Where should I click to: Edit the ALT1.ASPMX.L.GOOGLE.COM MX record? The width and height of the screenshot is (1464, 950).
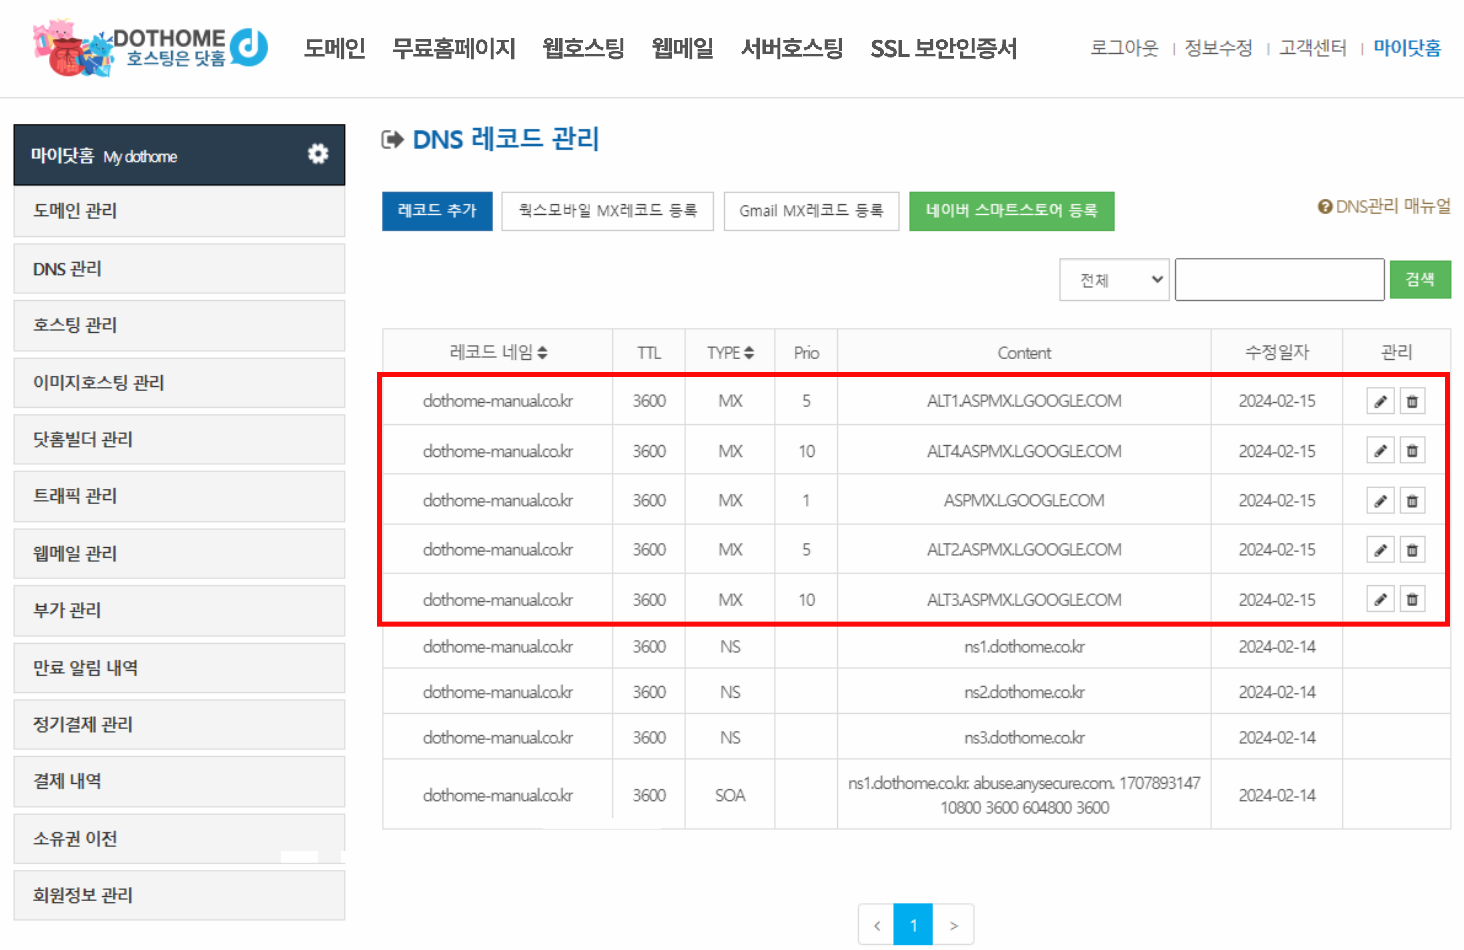(x=1380, y=402)
